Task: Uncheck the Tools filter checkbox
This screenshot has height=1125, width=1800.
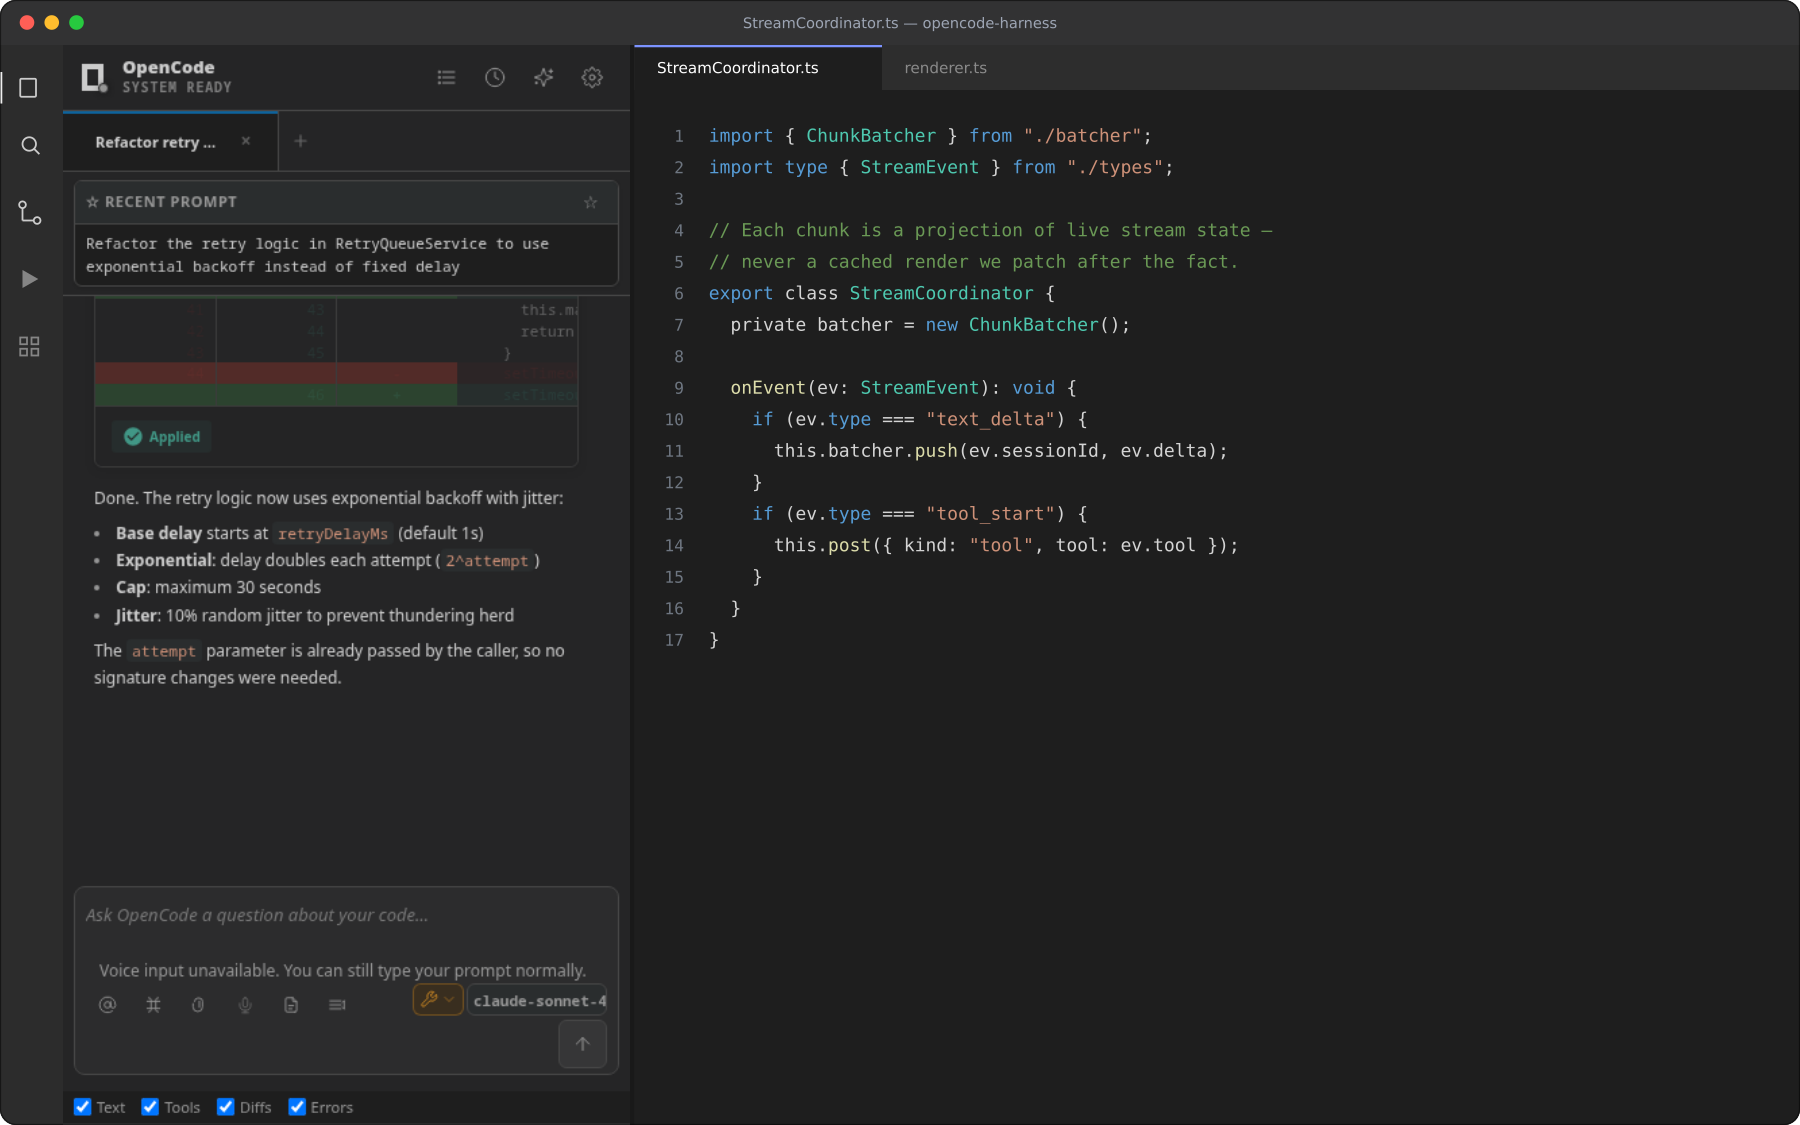Action: point(150,1106)
